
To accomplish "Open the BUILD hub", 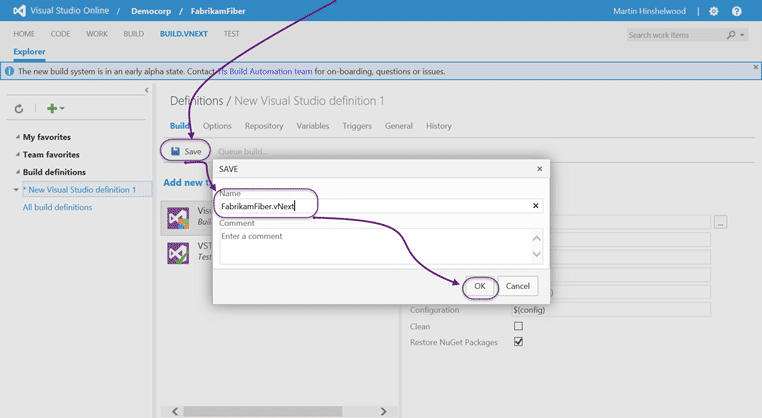I will click(x=134, y=34).
